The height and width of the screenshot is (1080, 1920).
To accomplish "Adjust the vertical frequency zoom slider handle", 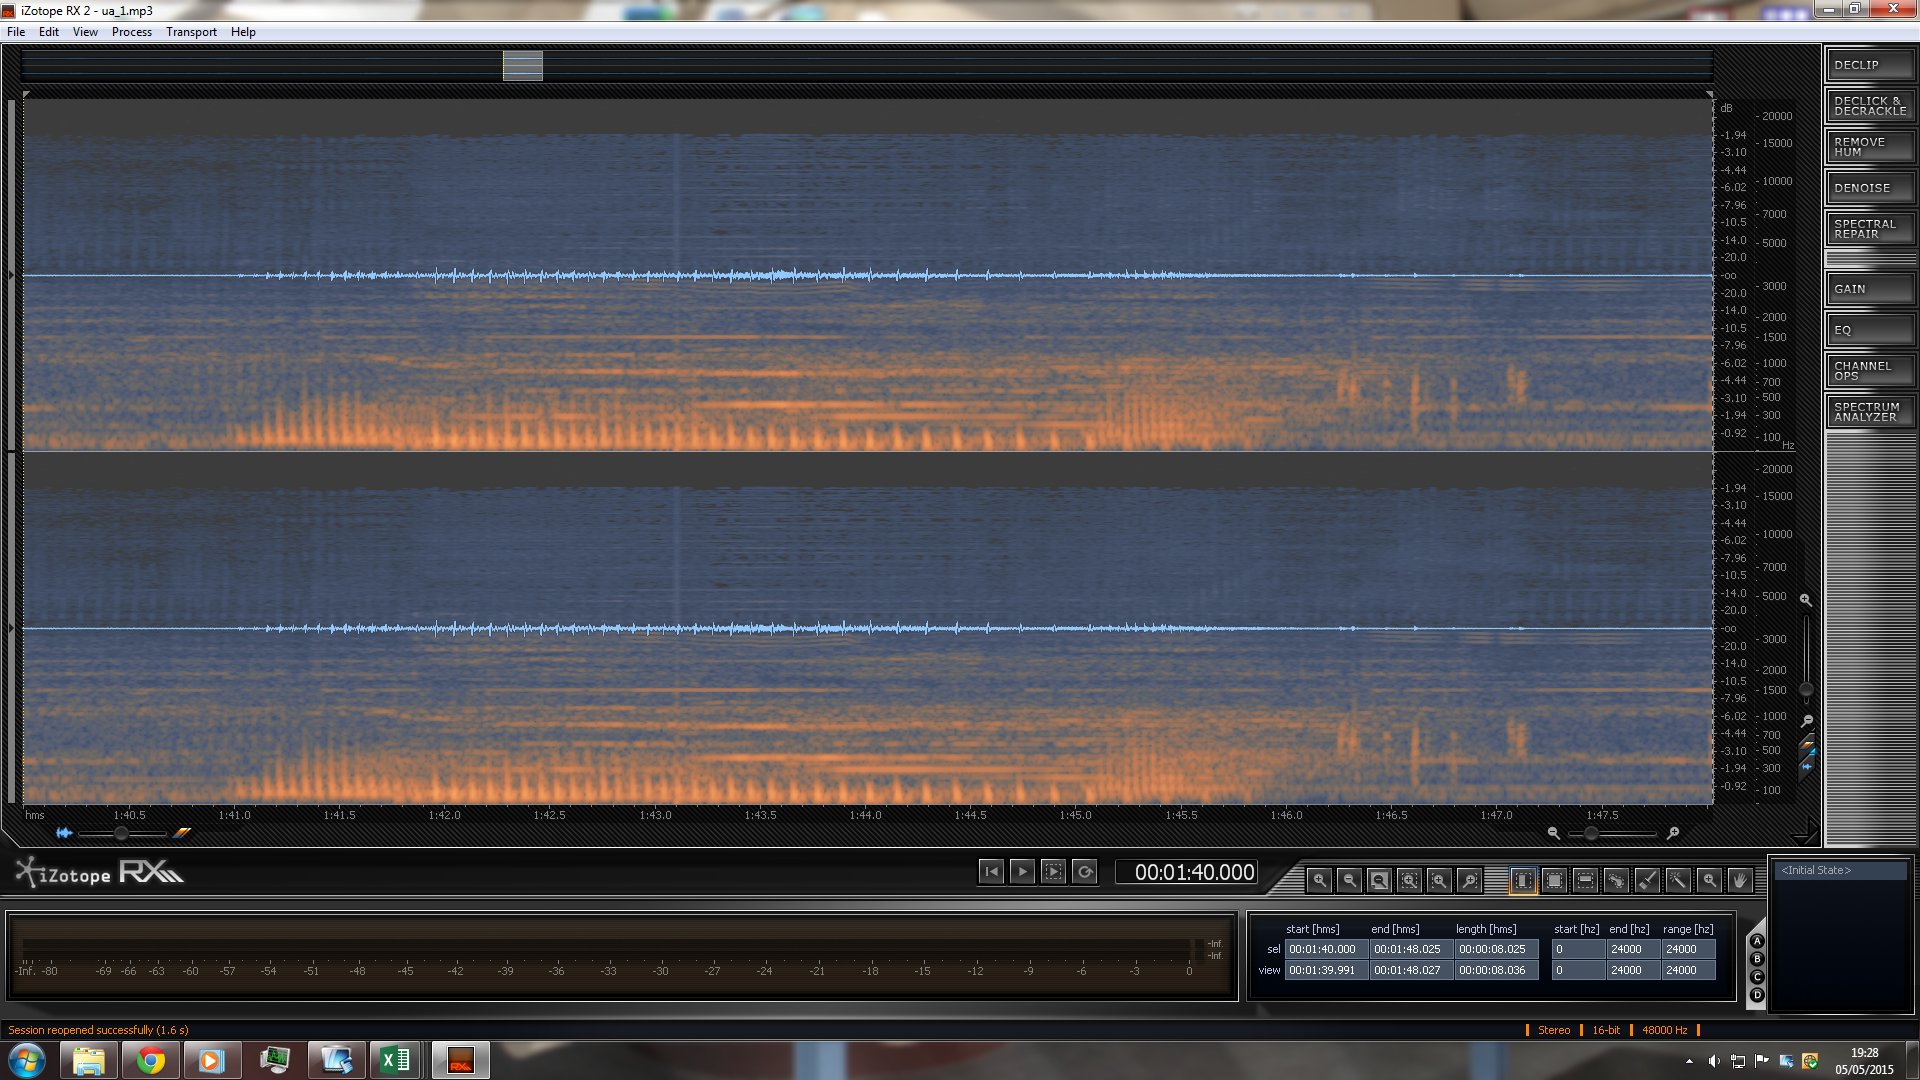I will click(x=1806, y=689).
